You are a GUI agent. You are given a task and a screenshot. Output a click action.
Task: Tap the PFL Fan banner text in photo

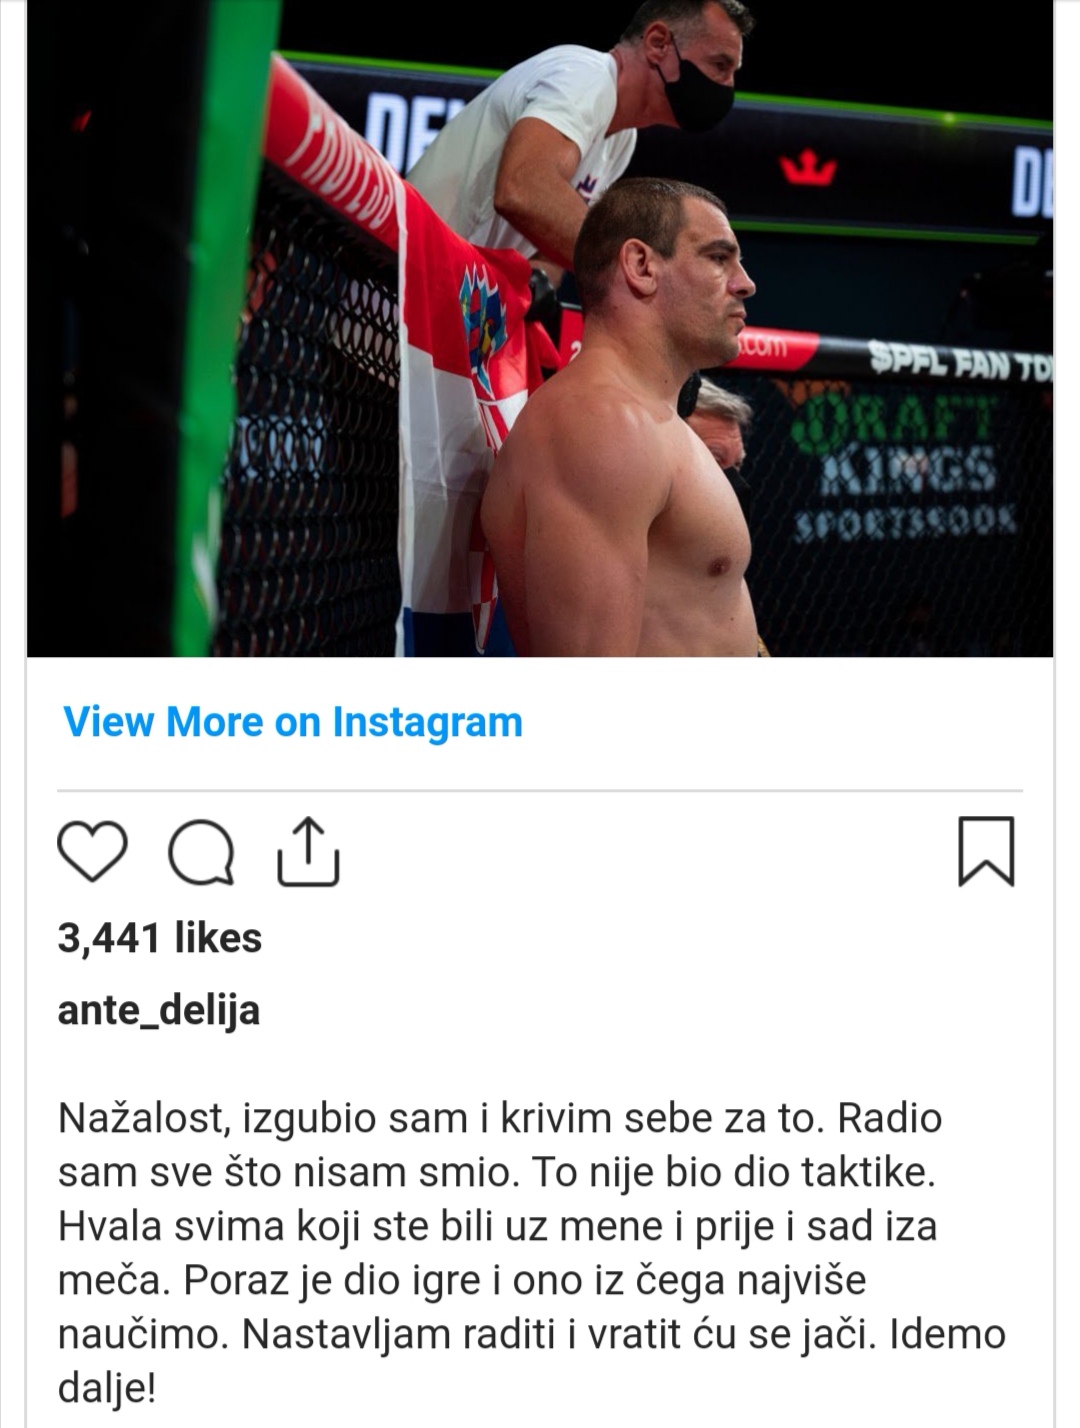[x=960, y=359]
